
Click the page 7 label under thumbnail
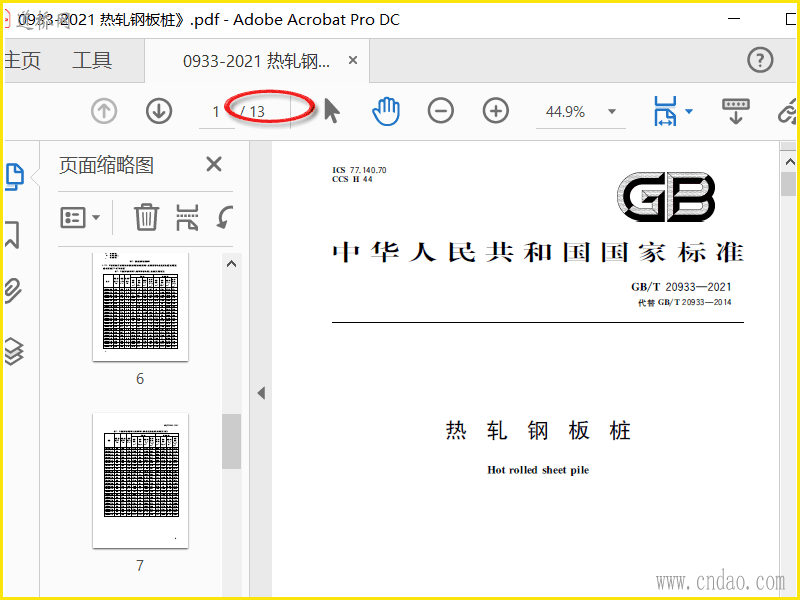140,565
